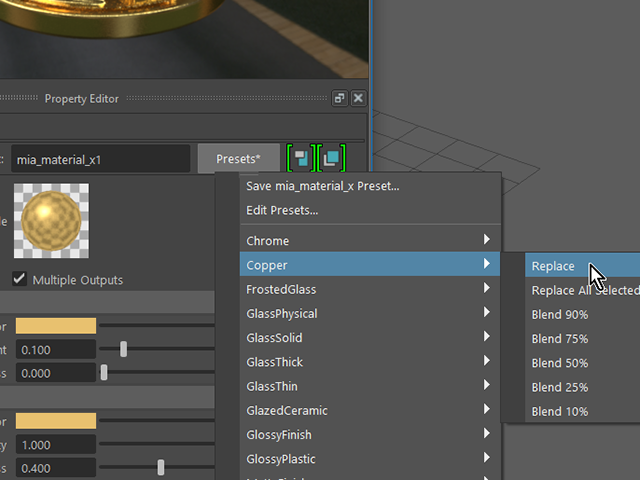Expand the FrostedGlass preset submenu

click(370, 289)
